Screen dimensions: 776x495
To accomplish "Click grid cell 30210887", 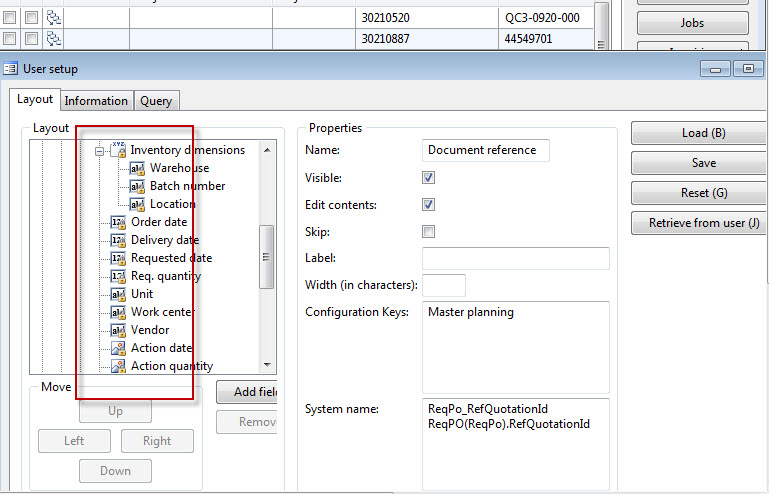I will pyautogui.click(x=427, y=39).
